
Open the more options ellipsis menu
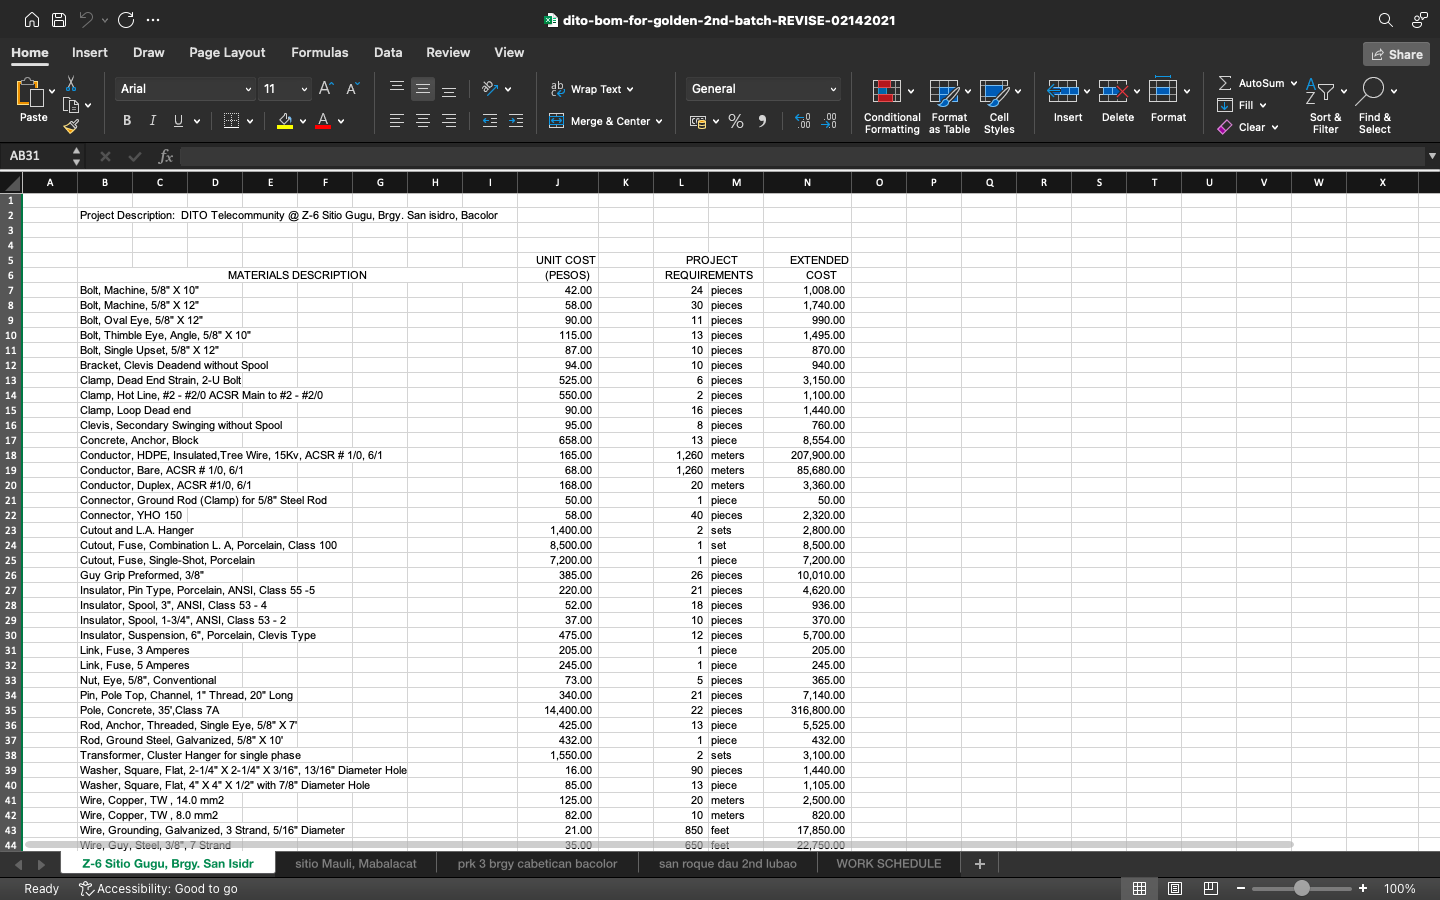(153, 20)
